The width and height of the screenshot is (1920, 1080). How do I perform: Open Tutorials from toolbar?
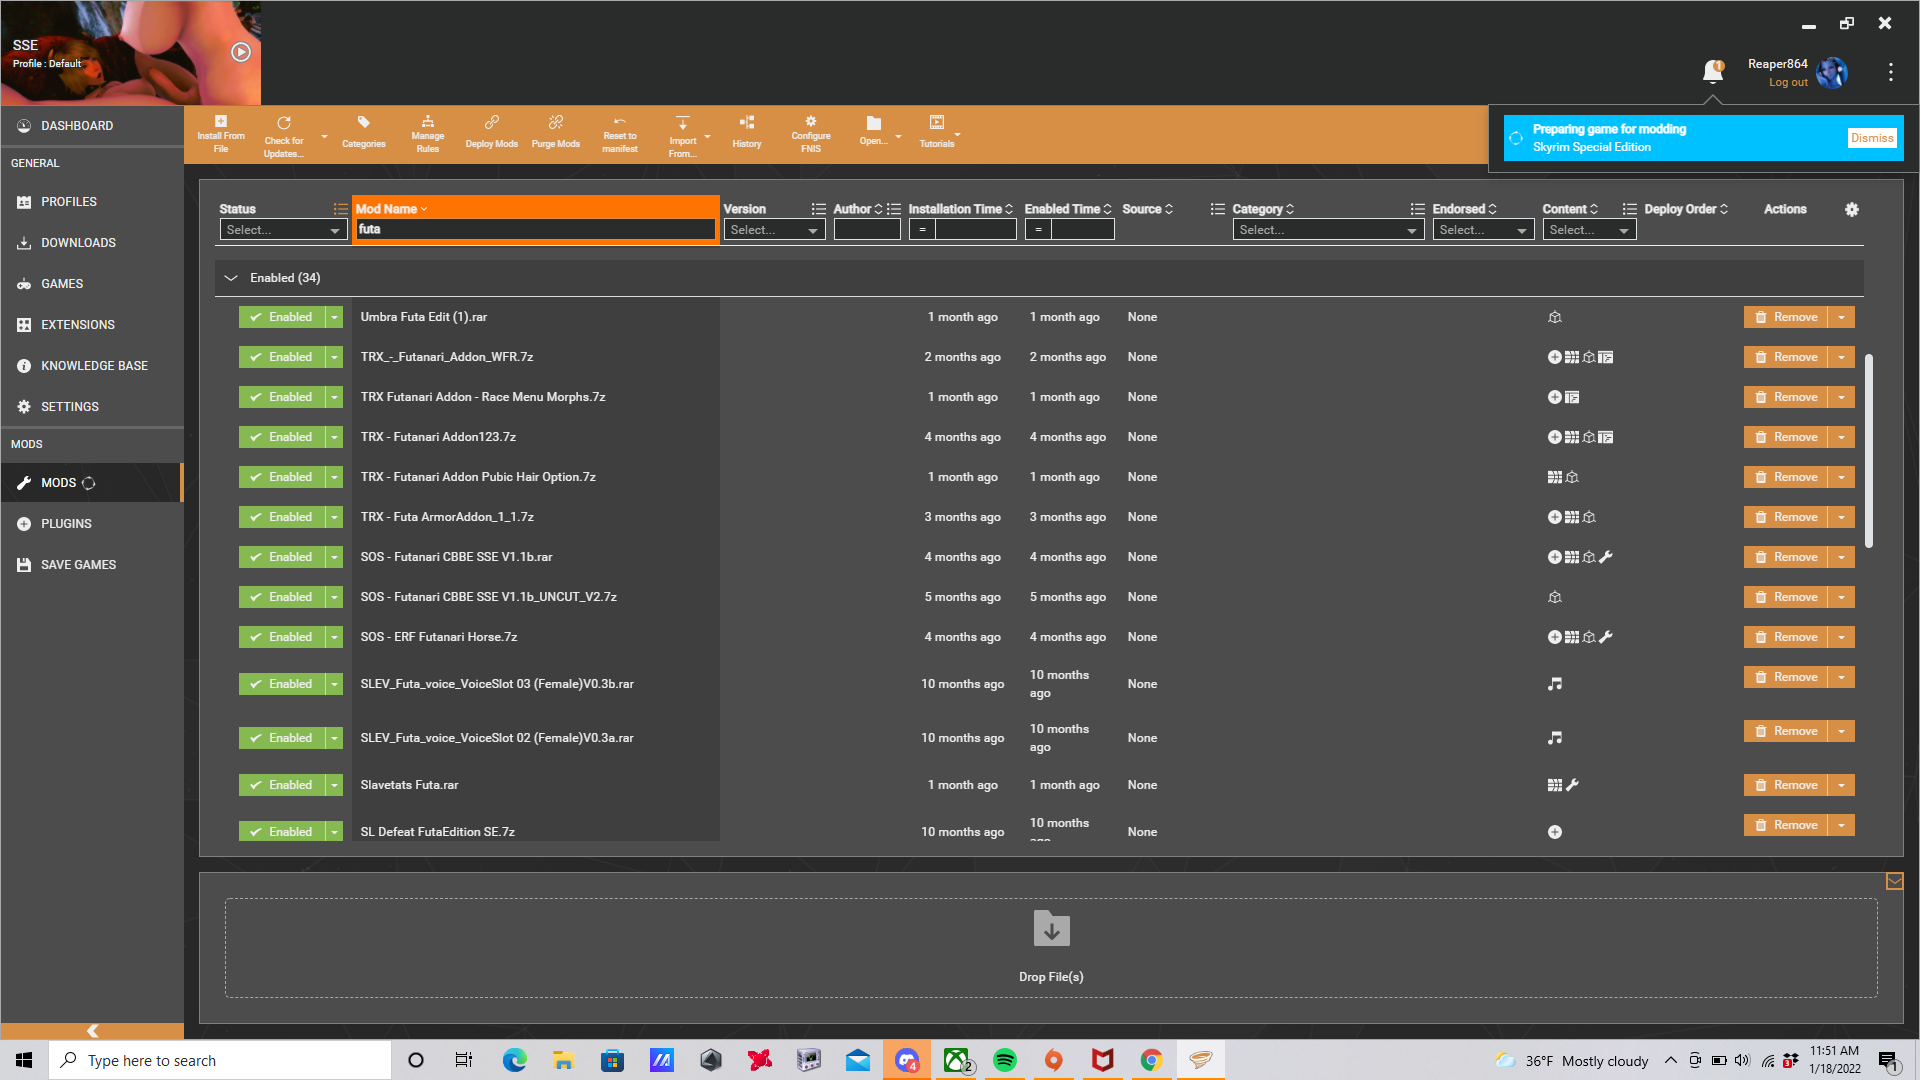pyautogui.click(x=937, y=134)
